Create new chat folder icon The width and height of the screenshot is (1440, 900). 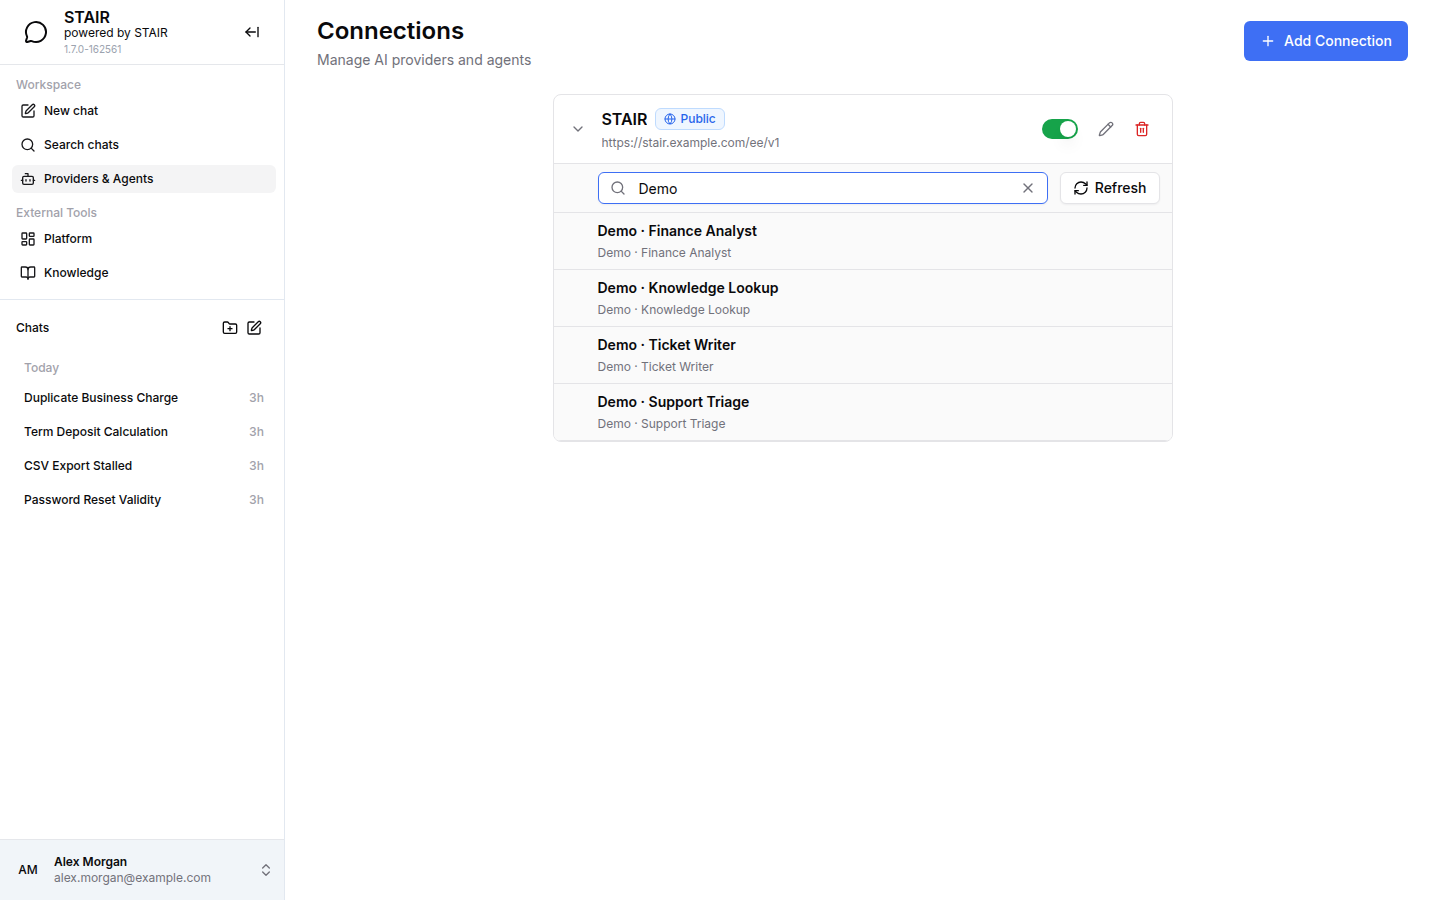click(230, 328)
